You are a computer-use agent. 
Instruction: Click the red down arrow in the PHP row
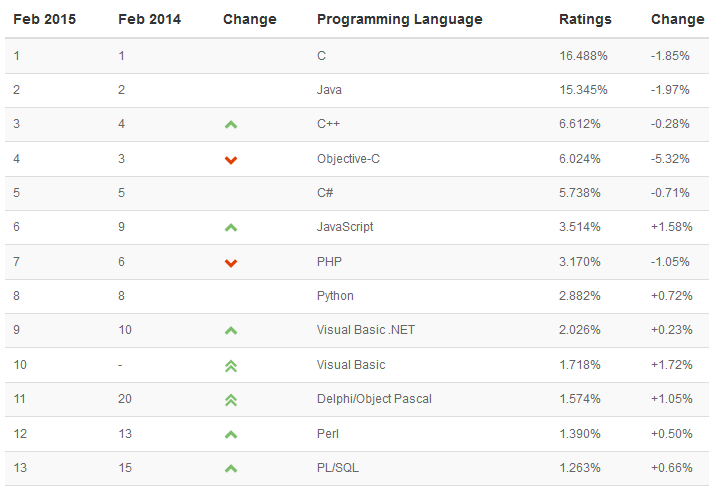(231, 263)
